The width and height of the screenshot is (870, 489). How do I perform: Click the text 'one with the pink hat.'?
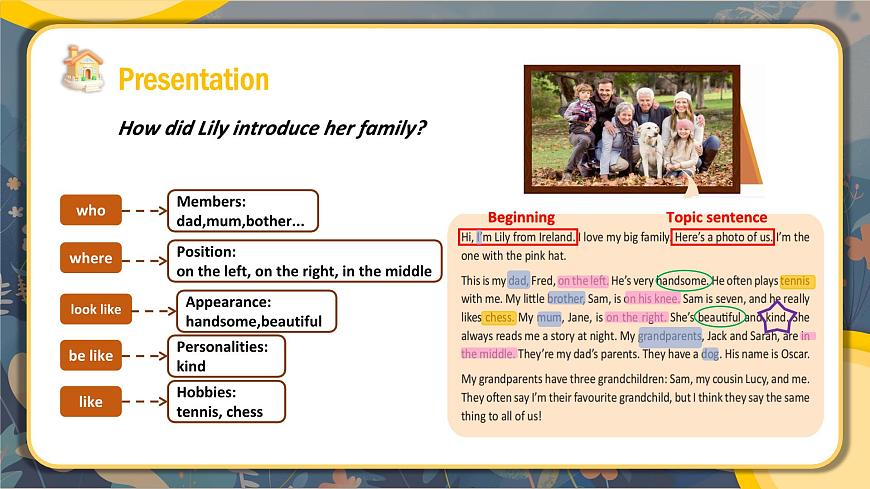tap(514, 256)
